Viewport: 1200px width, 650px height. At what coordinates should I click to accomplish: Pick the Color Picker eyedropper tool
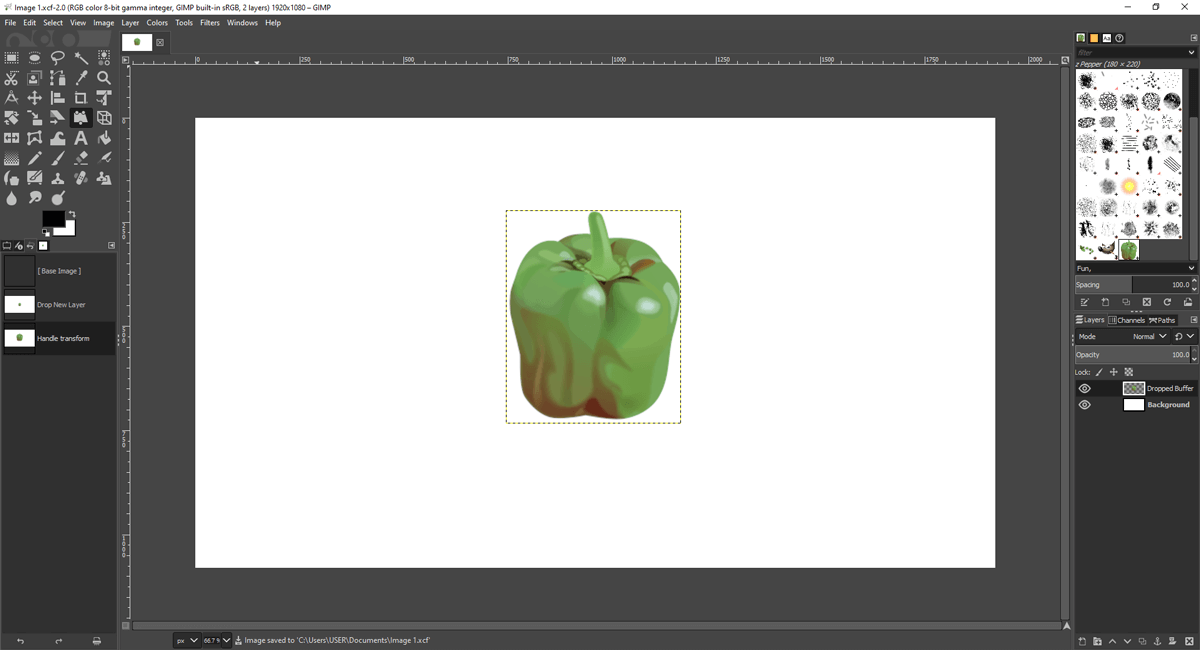81,78
